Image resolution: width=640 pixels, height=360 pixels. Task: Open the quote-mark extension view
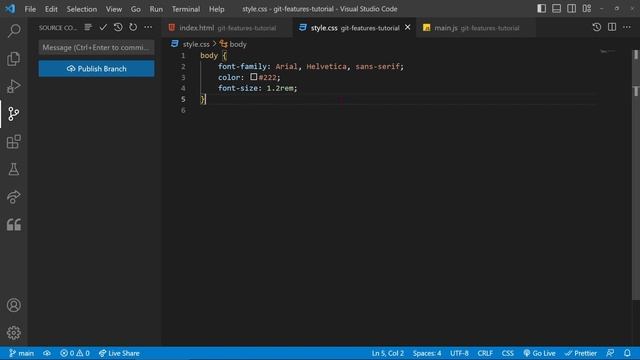[14, 224]
